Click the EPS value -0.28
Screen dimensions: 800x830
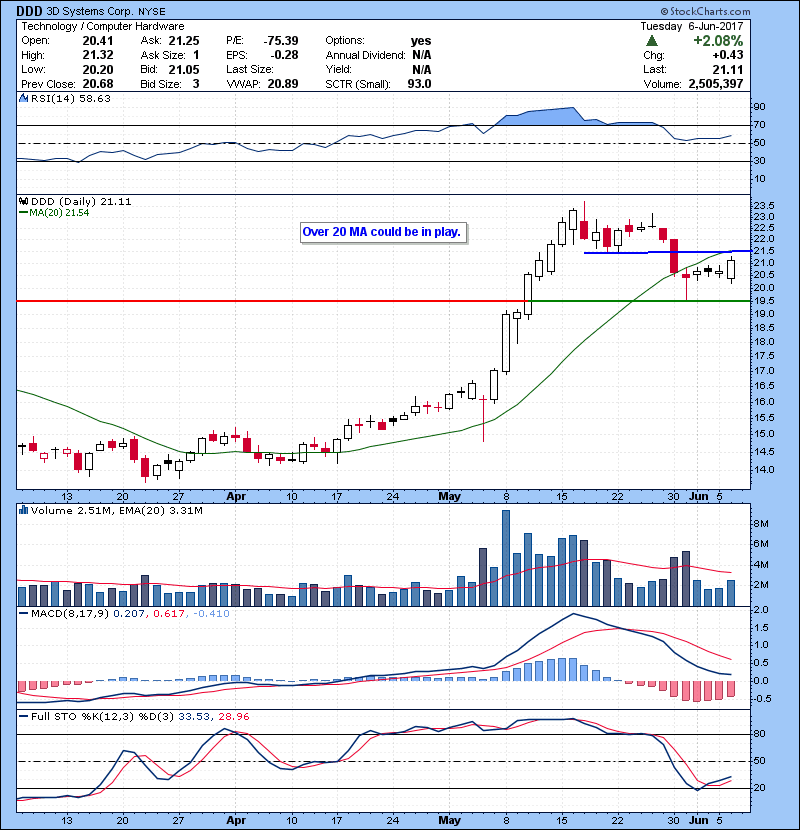(284, 55)
